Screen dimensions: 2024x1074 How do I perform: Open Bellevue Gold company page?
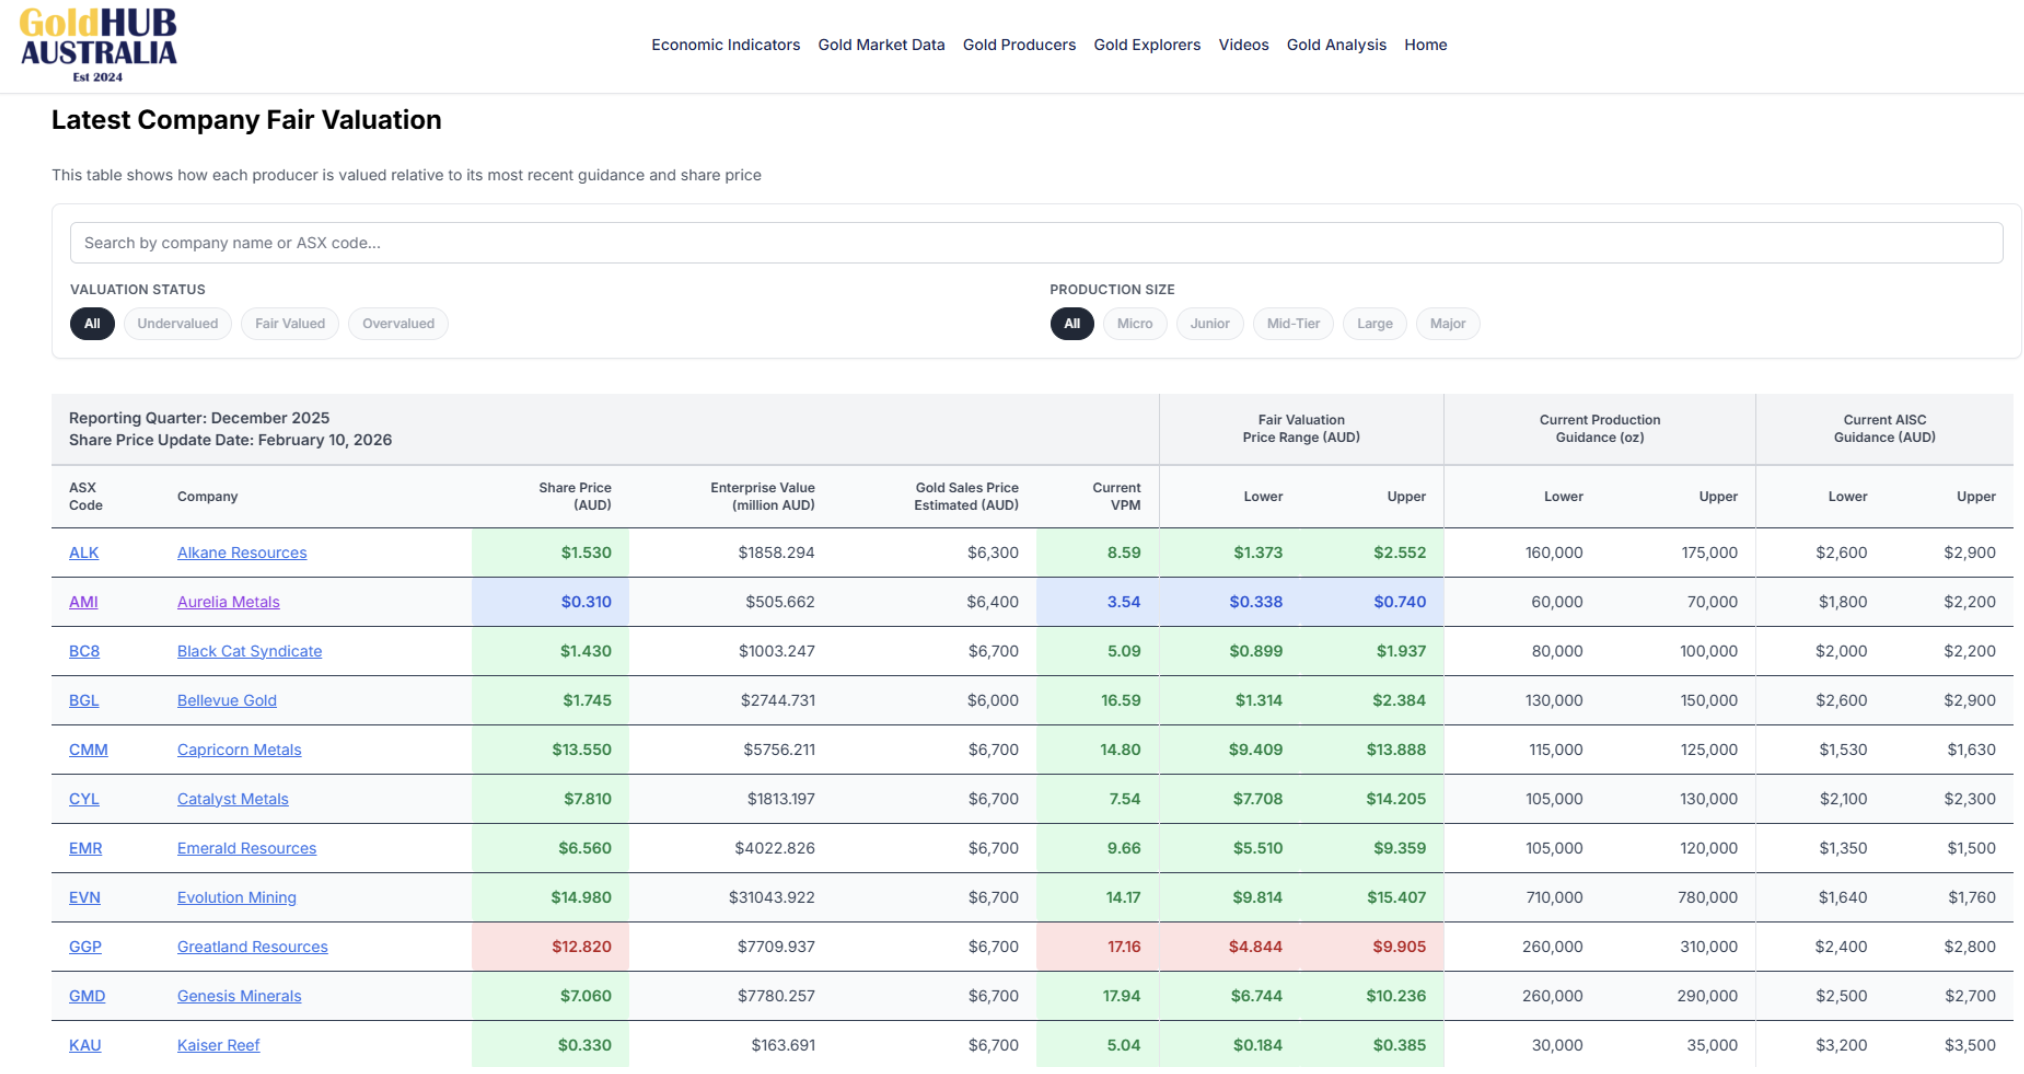pos(227,701)
